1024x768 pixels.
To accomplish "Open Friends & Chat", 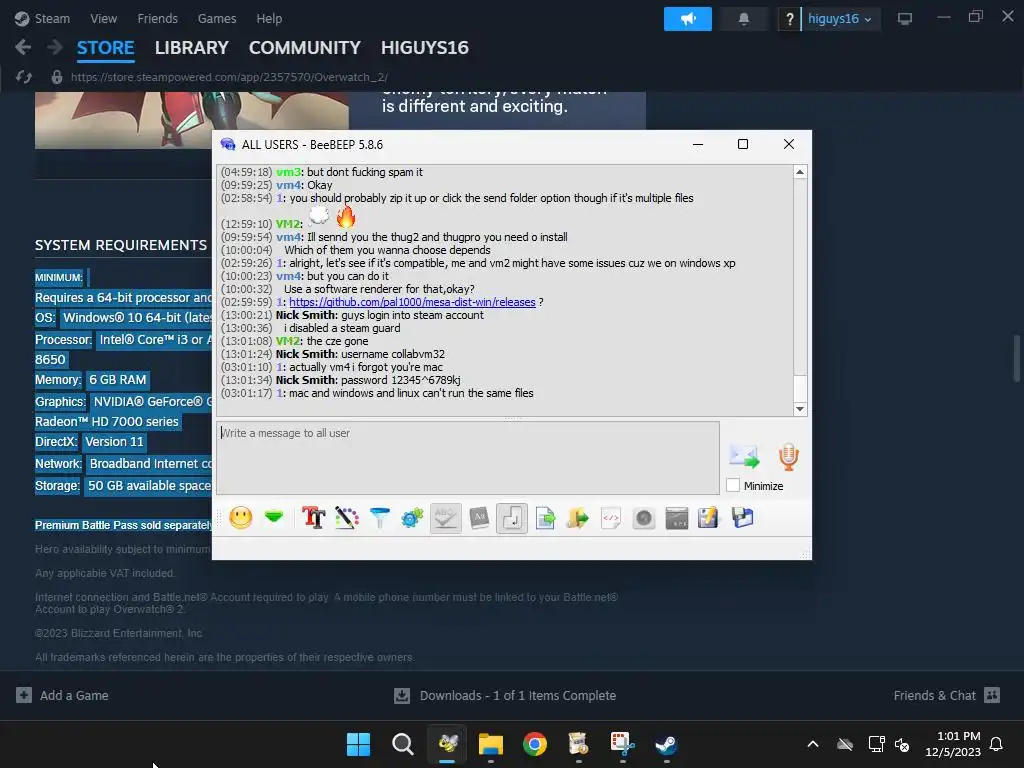I will click(946, 696).
